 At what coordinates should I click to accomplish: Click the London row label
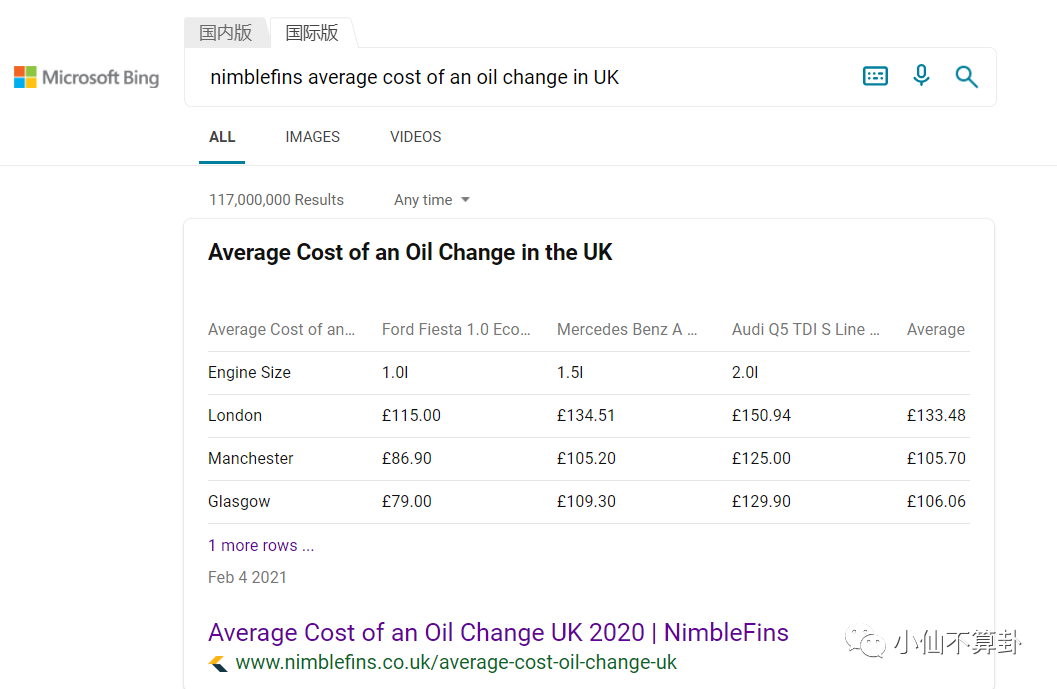pyautogui.click(x=235, y=416)
